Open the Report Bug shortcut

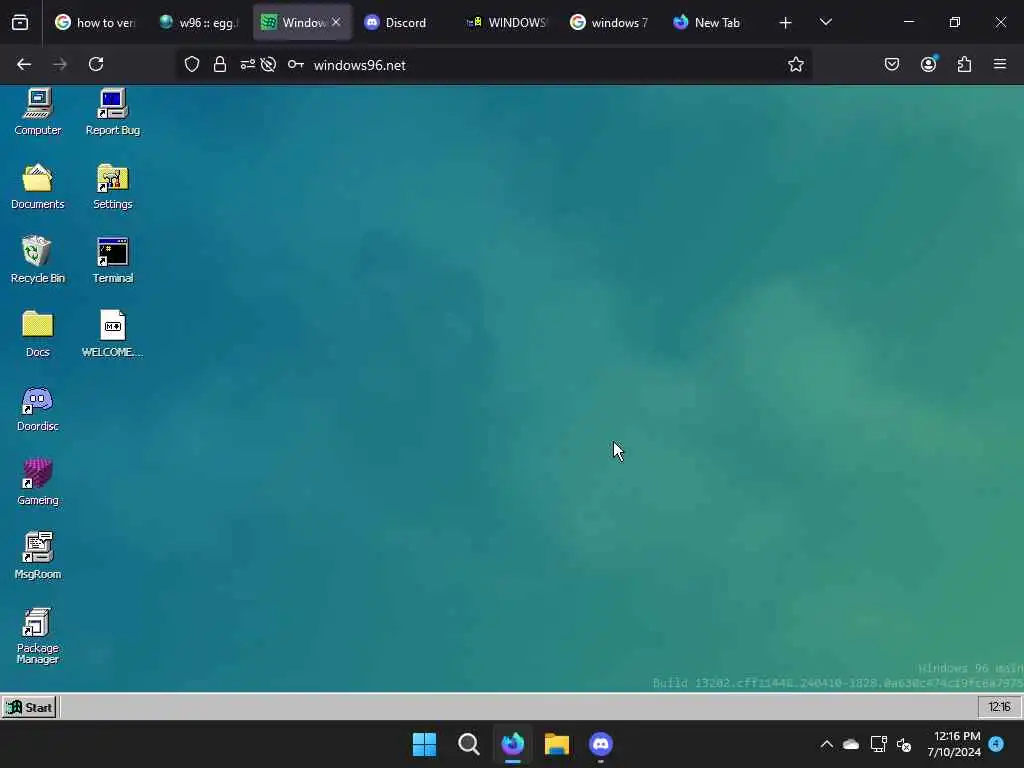(112, 112)
